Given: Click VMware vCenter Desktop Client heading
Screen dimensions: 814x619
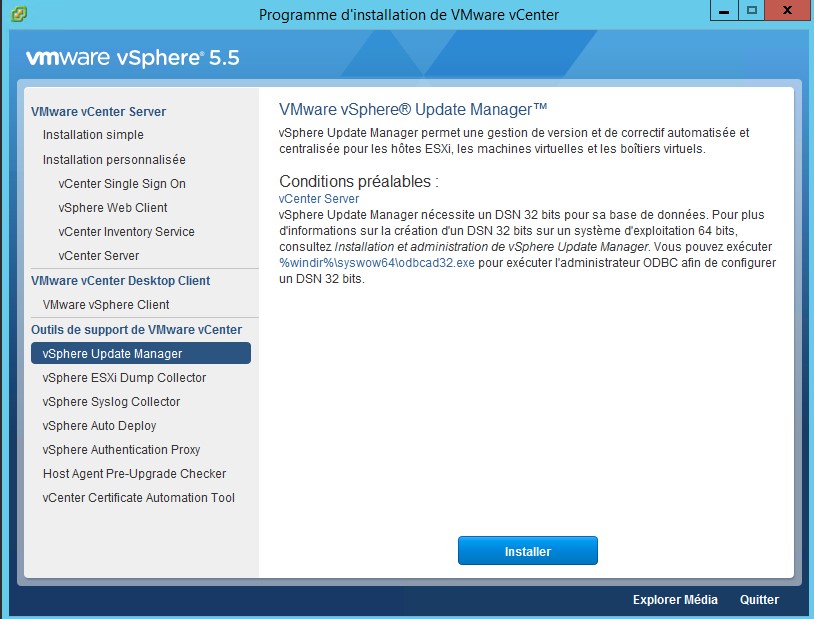Looking at the screenshot, I should pyautogui.click(x=120, y=281).
